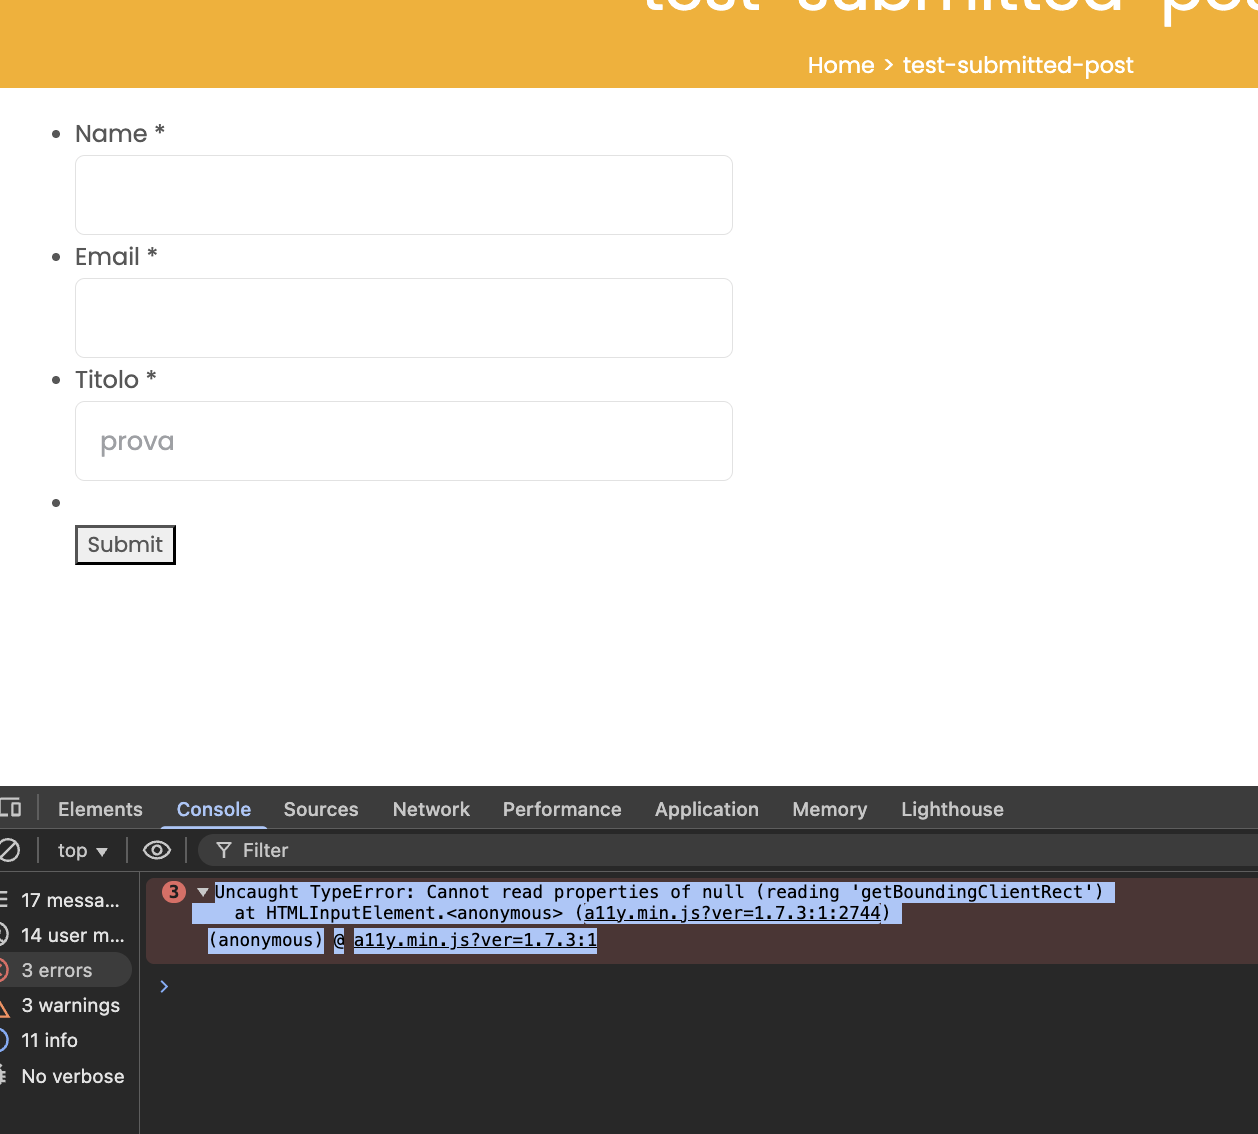
Task: Collapse the Uncaught TypeError stack trace
Action: click(x=203, y=892)
